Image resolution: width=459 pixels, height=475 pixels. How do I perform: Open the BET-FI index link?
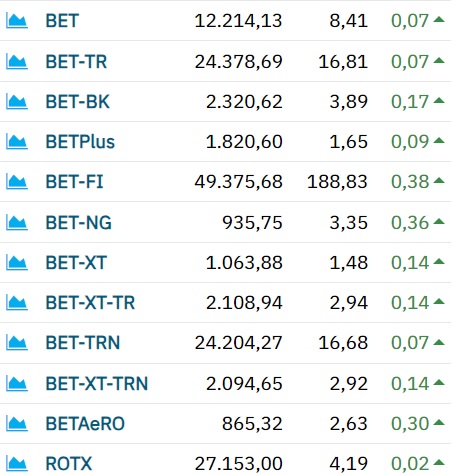tap(74, 182)
